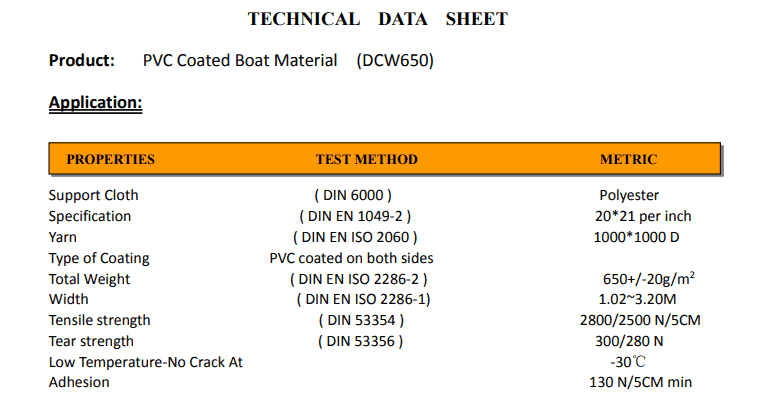759x404 pixels.
Task: Click the Total Weight row label
Action: (90, 279)
